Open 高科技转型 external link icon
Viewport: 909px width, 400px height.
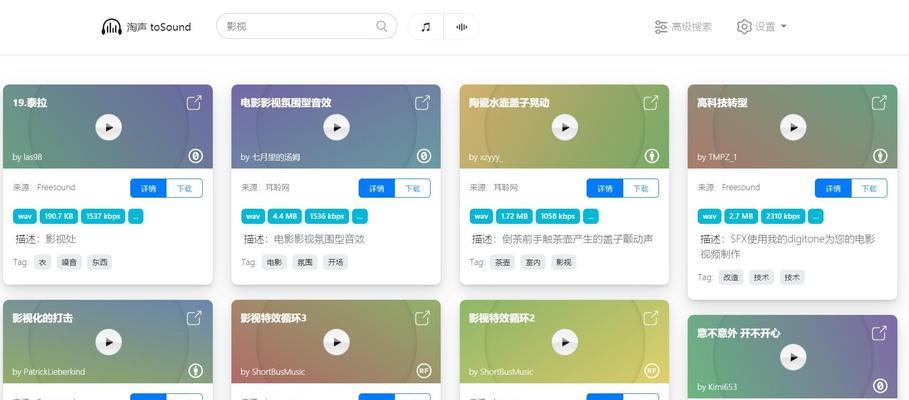pos(879,103)
